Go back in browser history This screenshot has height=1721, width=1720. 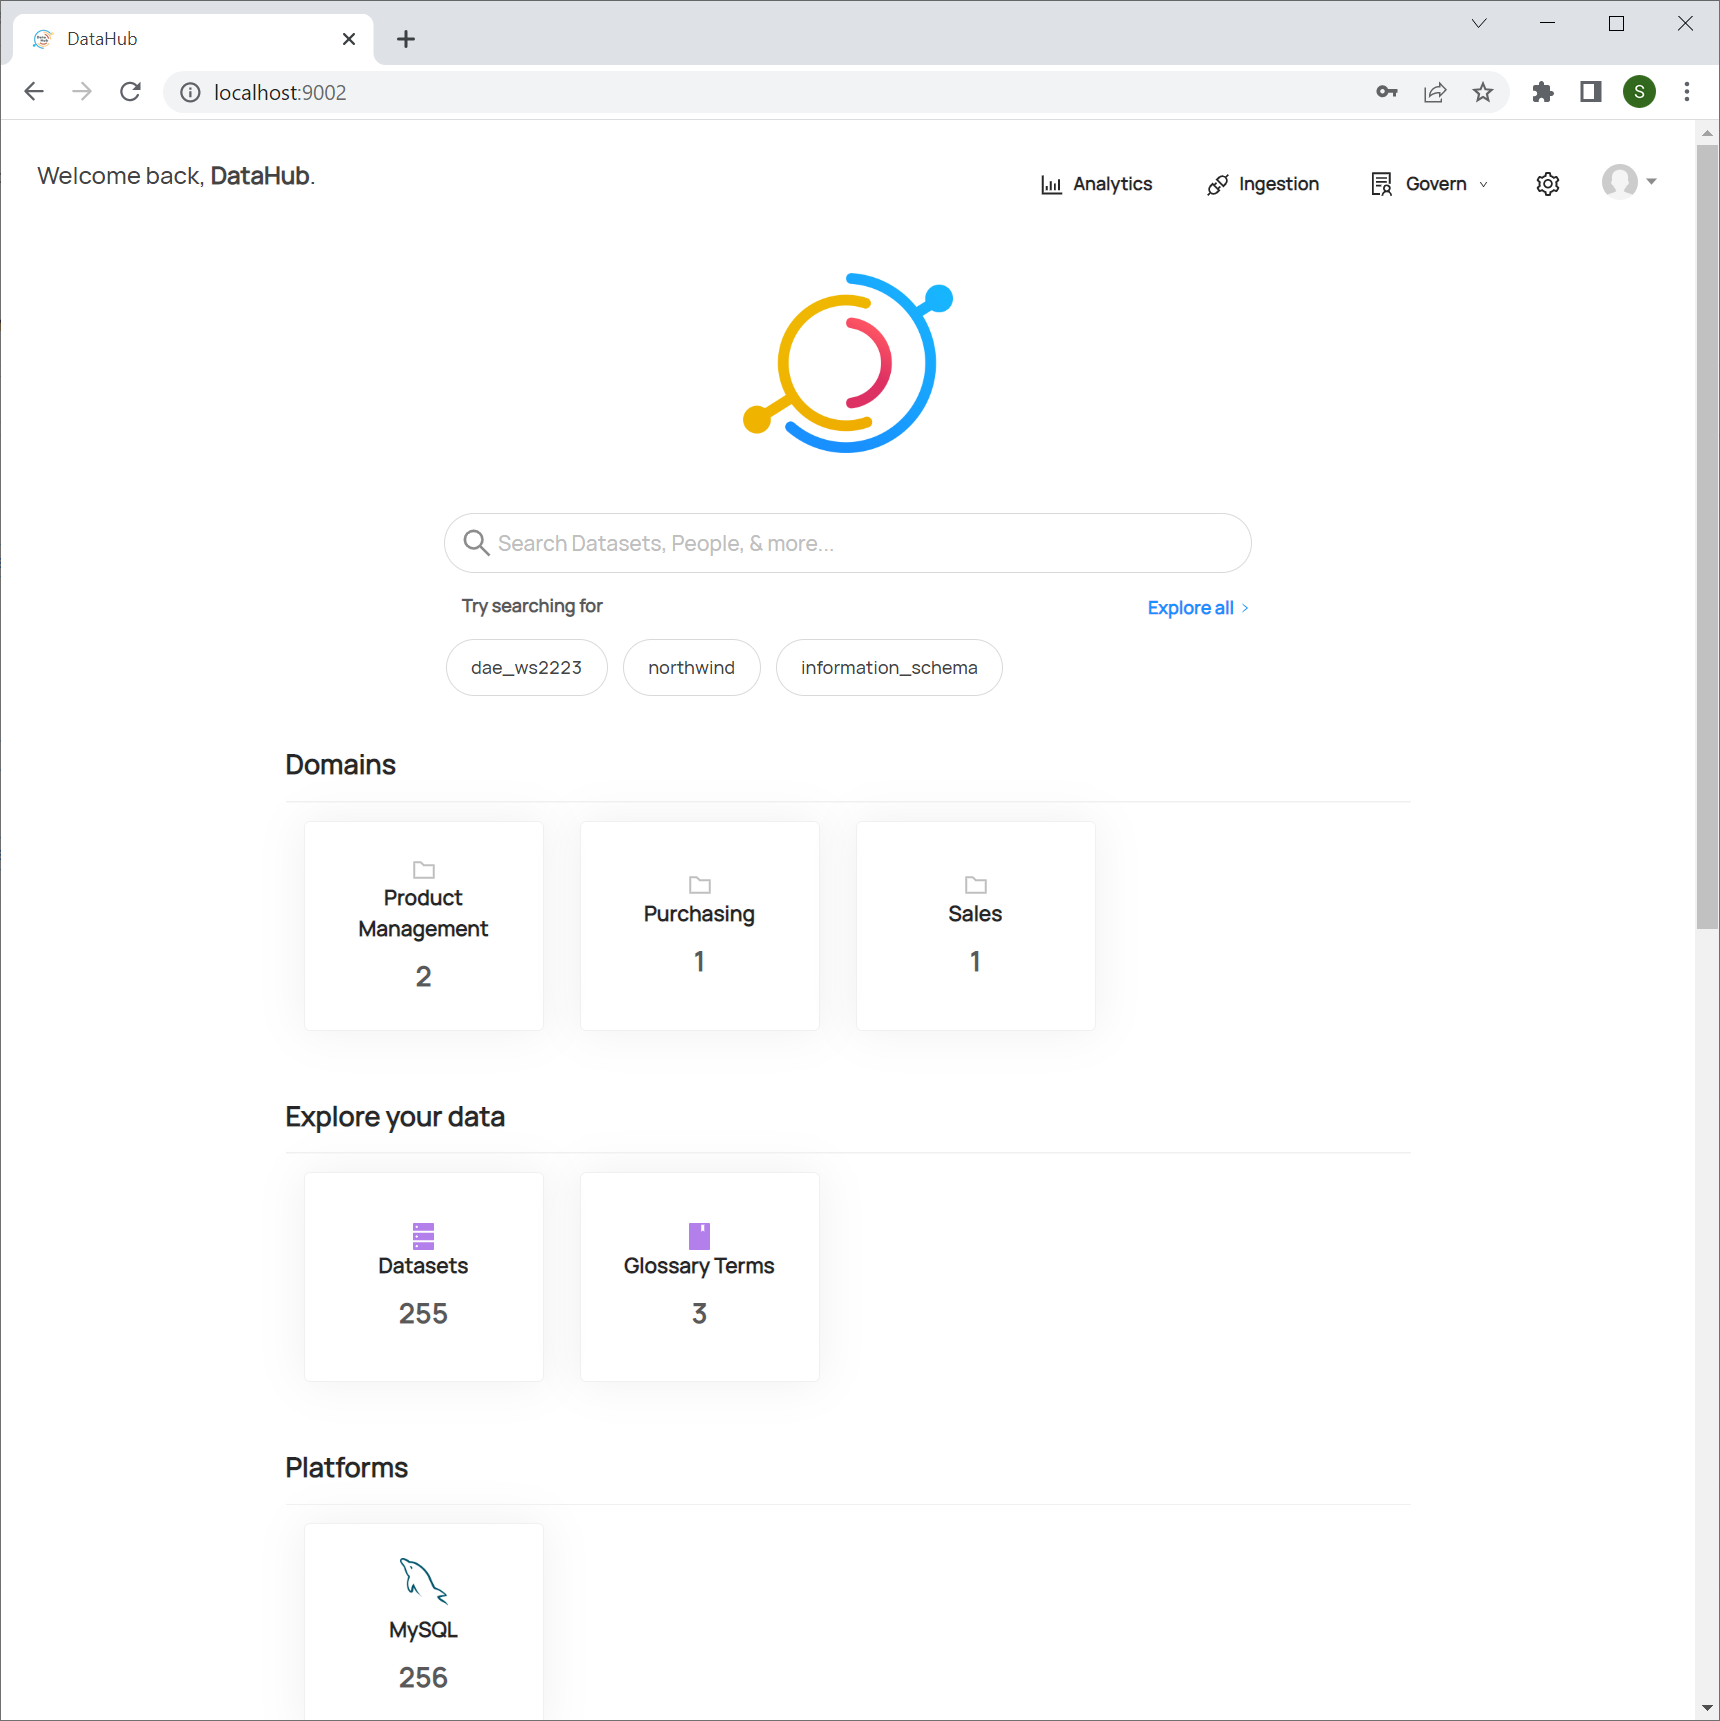tap(34, 92)
